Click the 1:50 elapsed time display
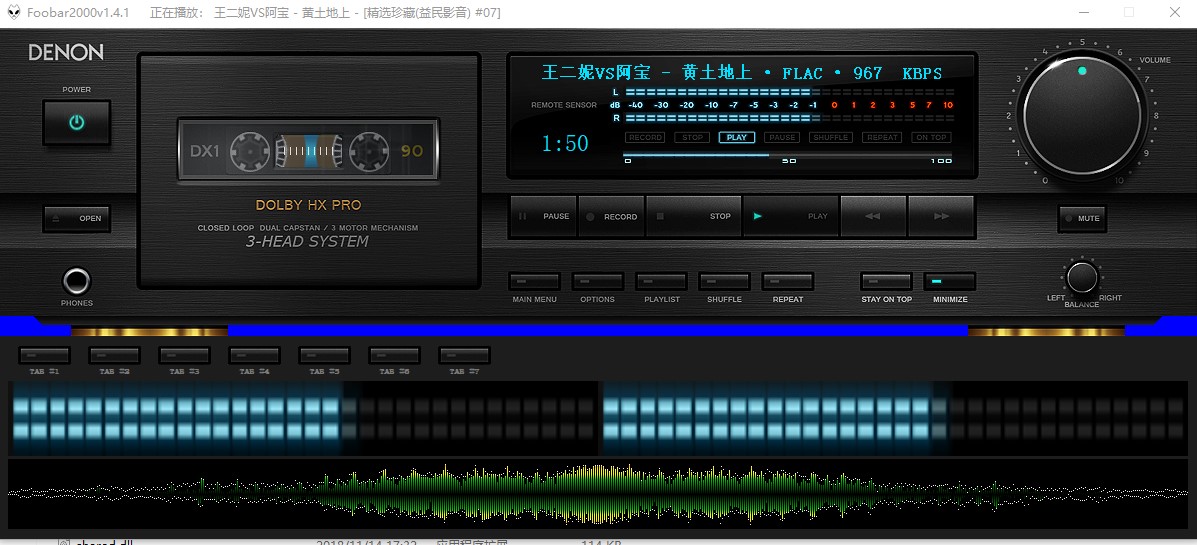 pyautogui.click(x=565, y=144)
